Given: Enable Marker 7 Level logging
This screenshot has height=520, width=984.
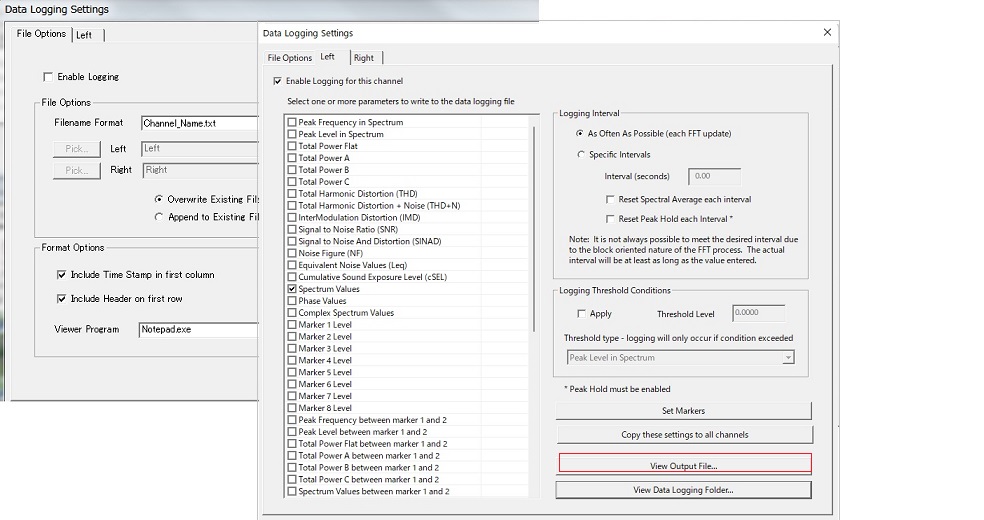Looking at the screenshot, I should point(292,396).
